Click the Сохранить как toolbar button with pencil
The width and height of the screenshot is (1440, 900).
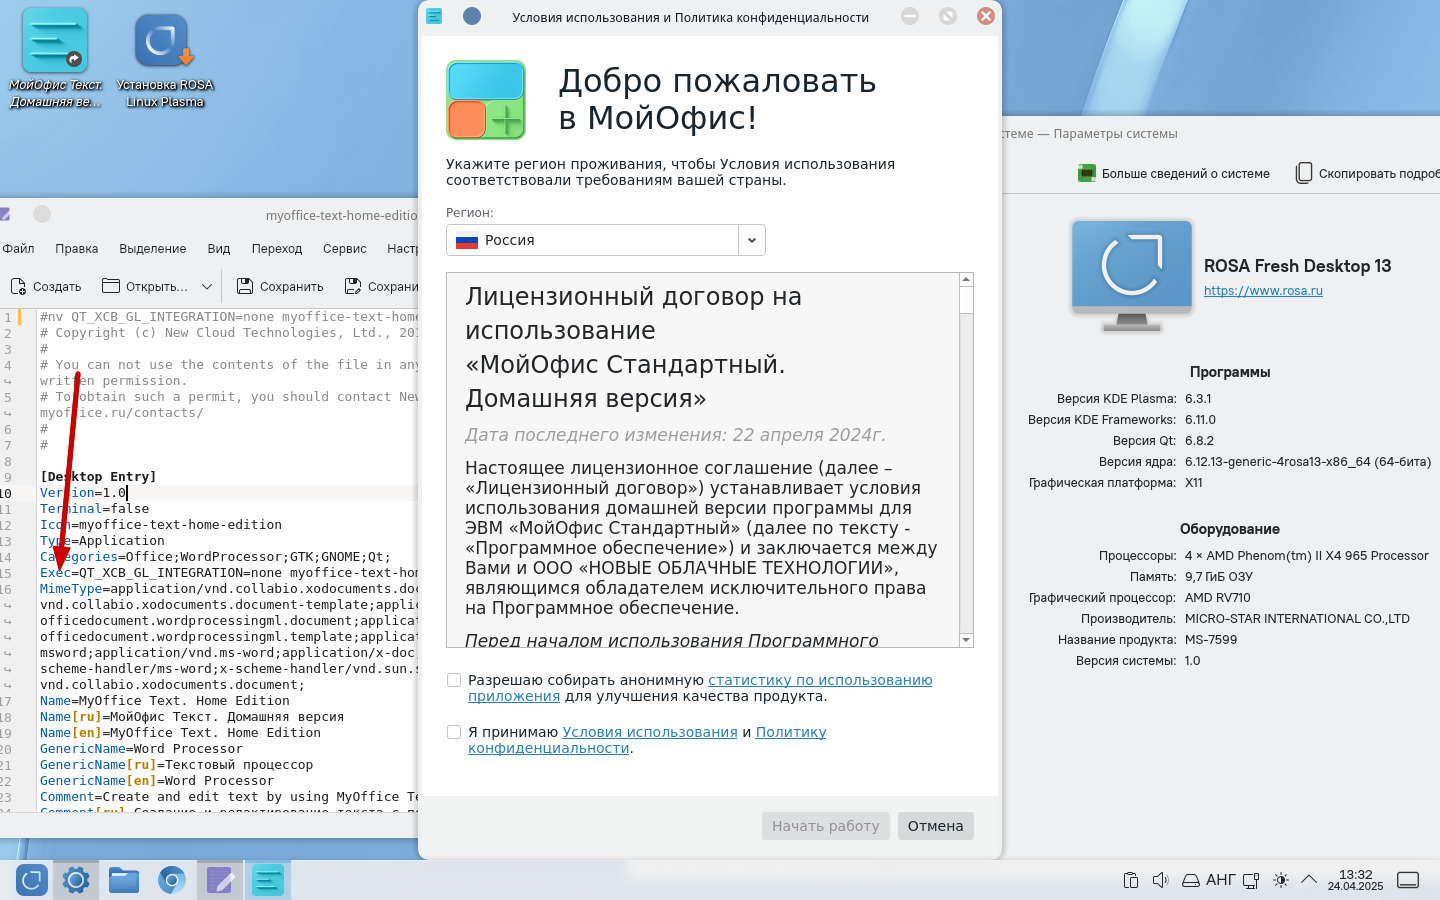[x=381, y=286]
